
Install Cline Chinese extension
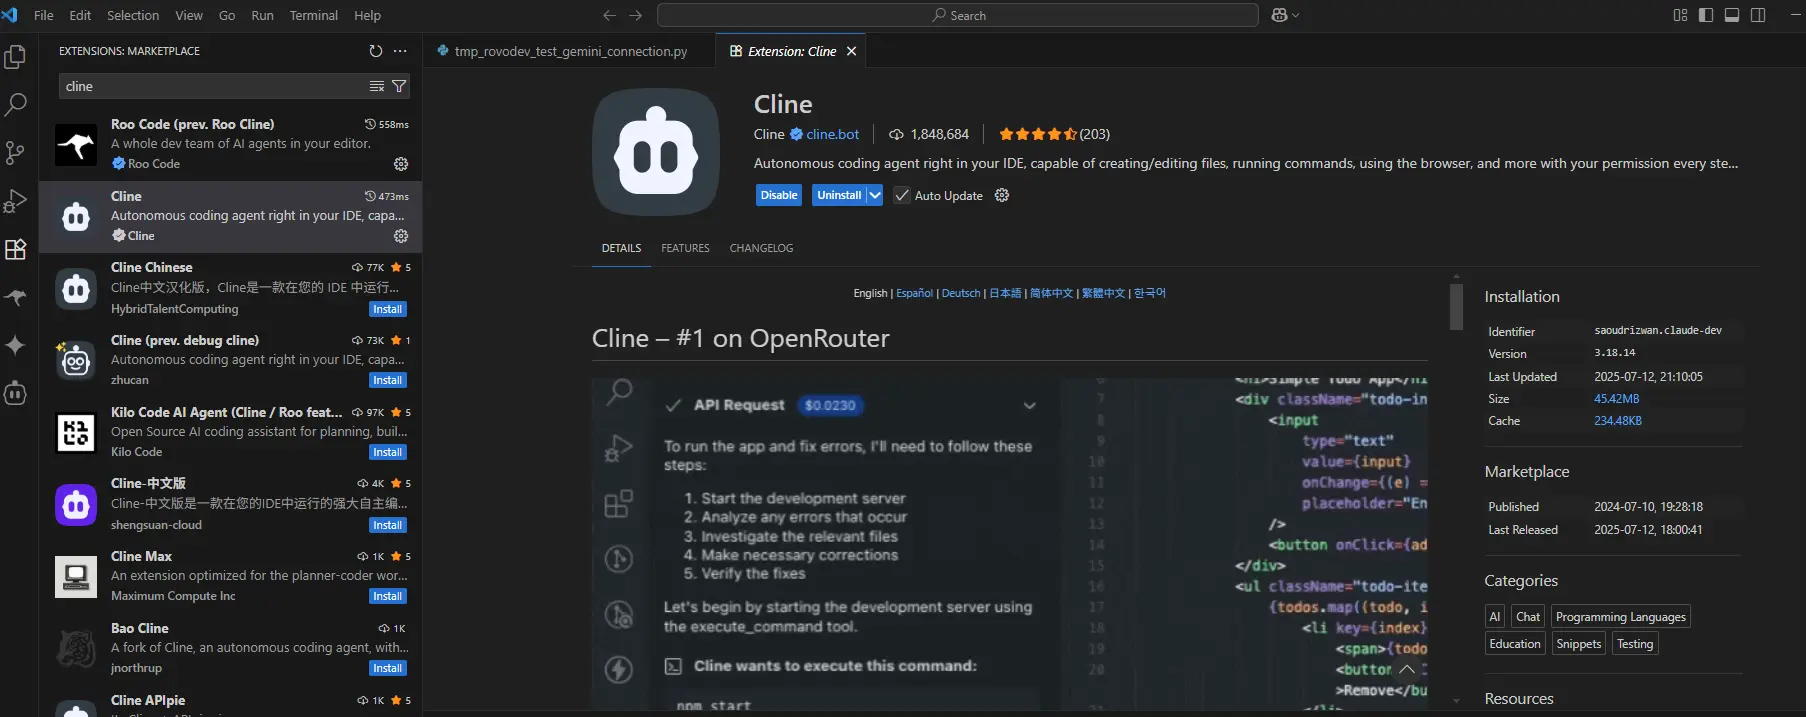tap(388, 309)
